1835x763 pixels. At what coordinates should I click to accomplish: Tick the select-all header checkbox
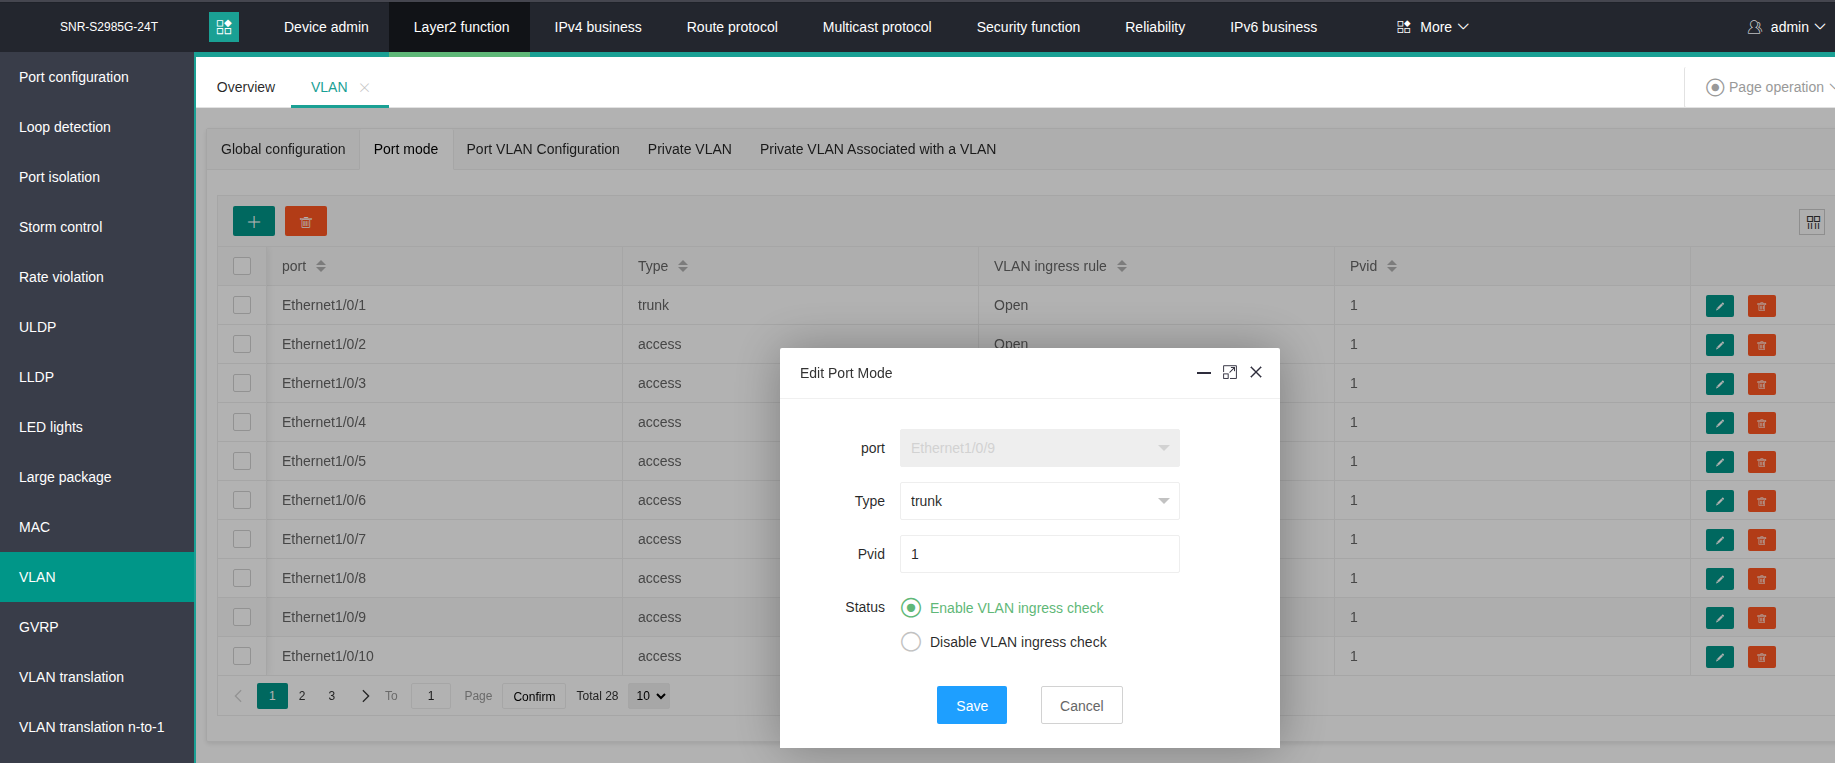tap(242, 266)
